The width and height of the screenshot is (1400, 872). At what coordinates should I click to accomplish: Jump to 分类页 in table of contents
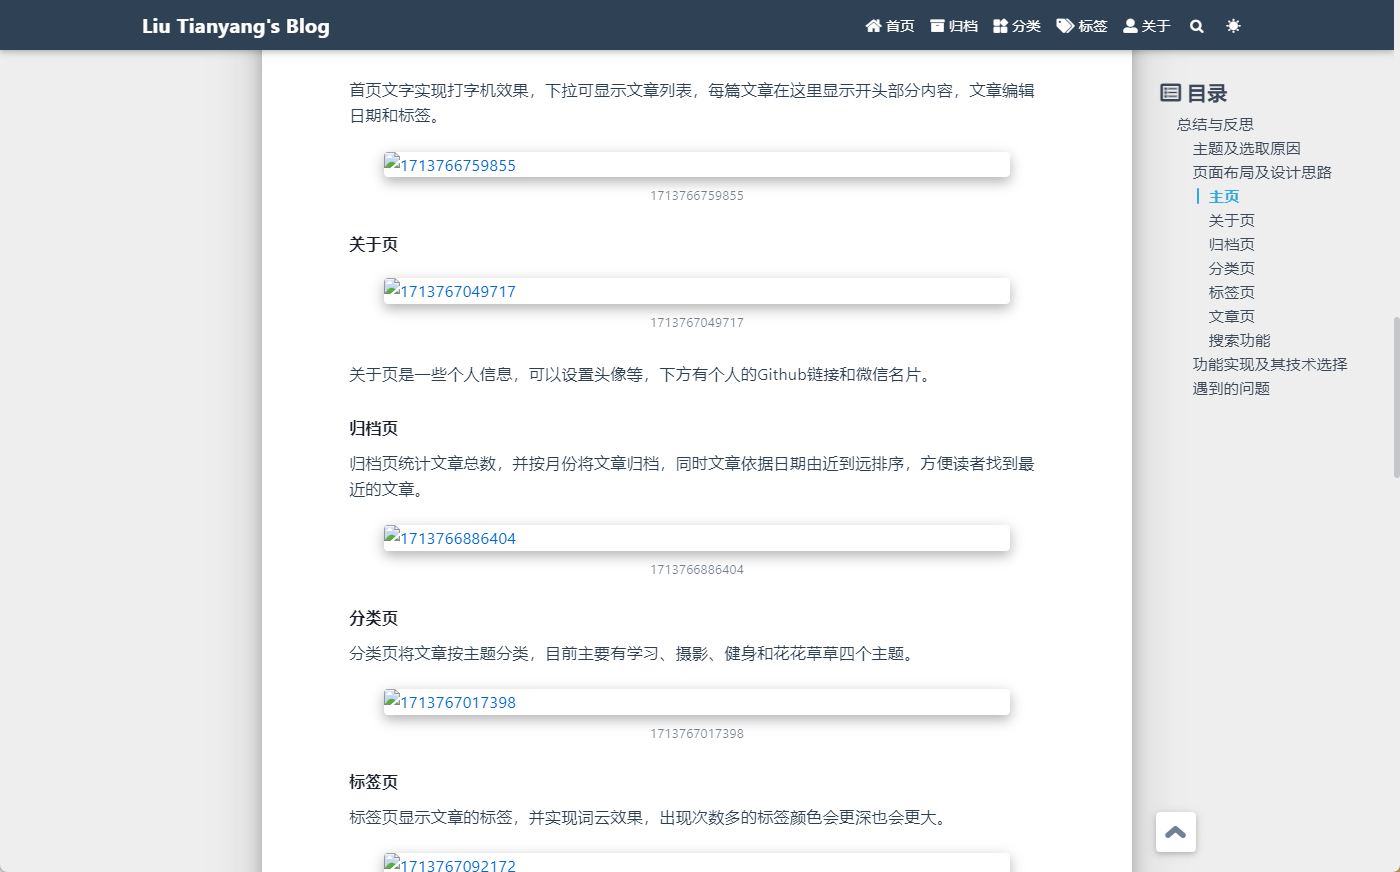point(1232,268)
